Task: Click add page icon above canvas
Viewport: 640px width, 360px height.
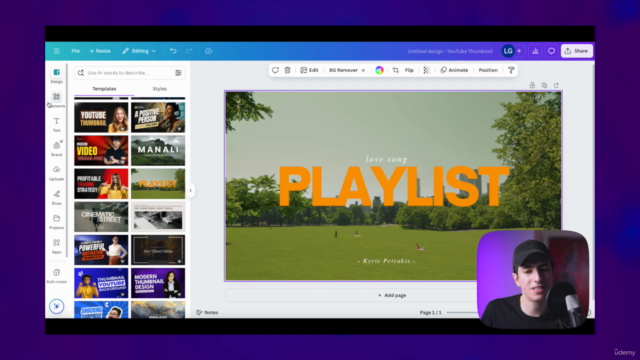Action: (556, 85)
